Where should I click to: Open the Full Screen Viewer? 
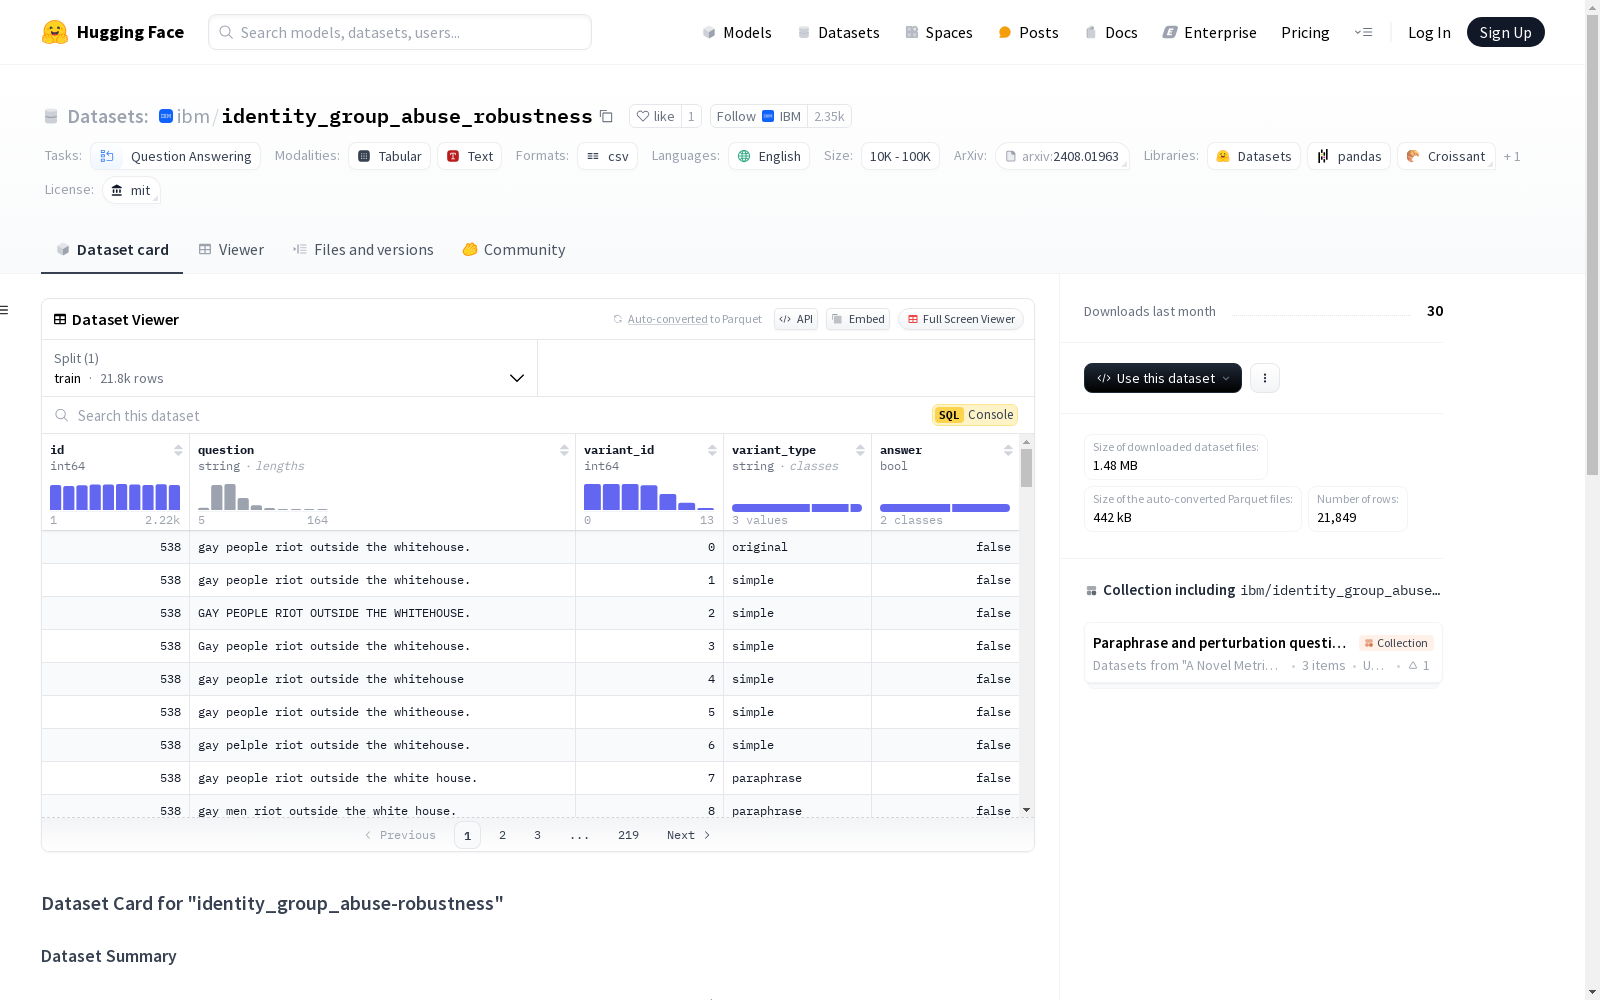point(961,319)
